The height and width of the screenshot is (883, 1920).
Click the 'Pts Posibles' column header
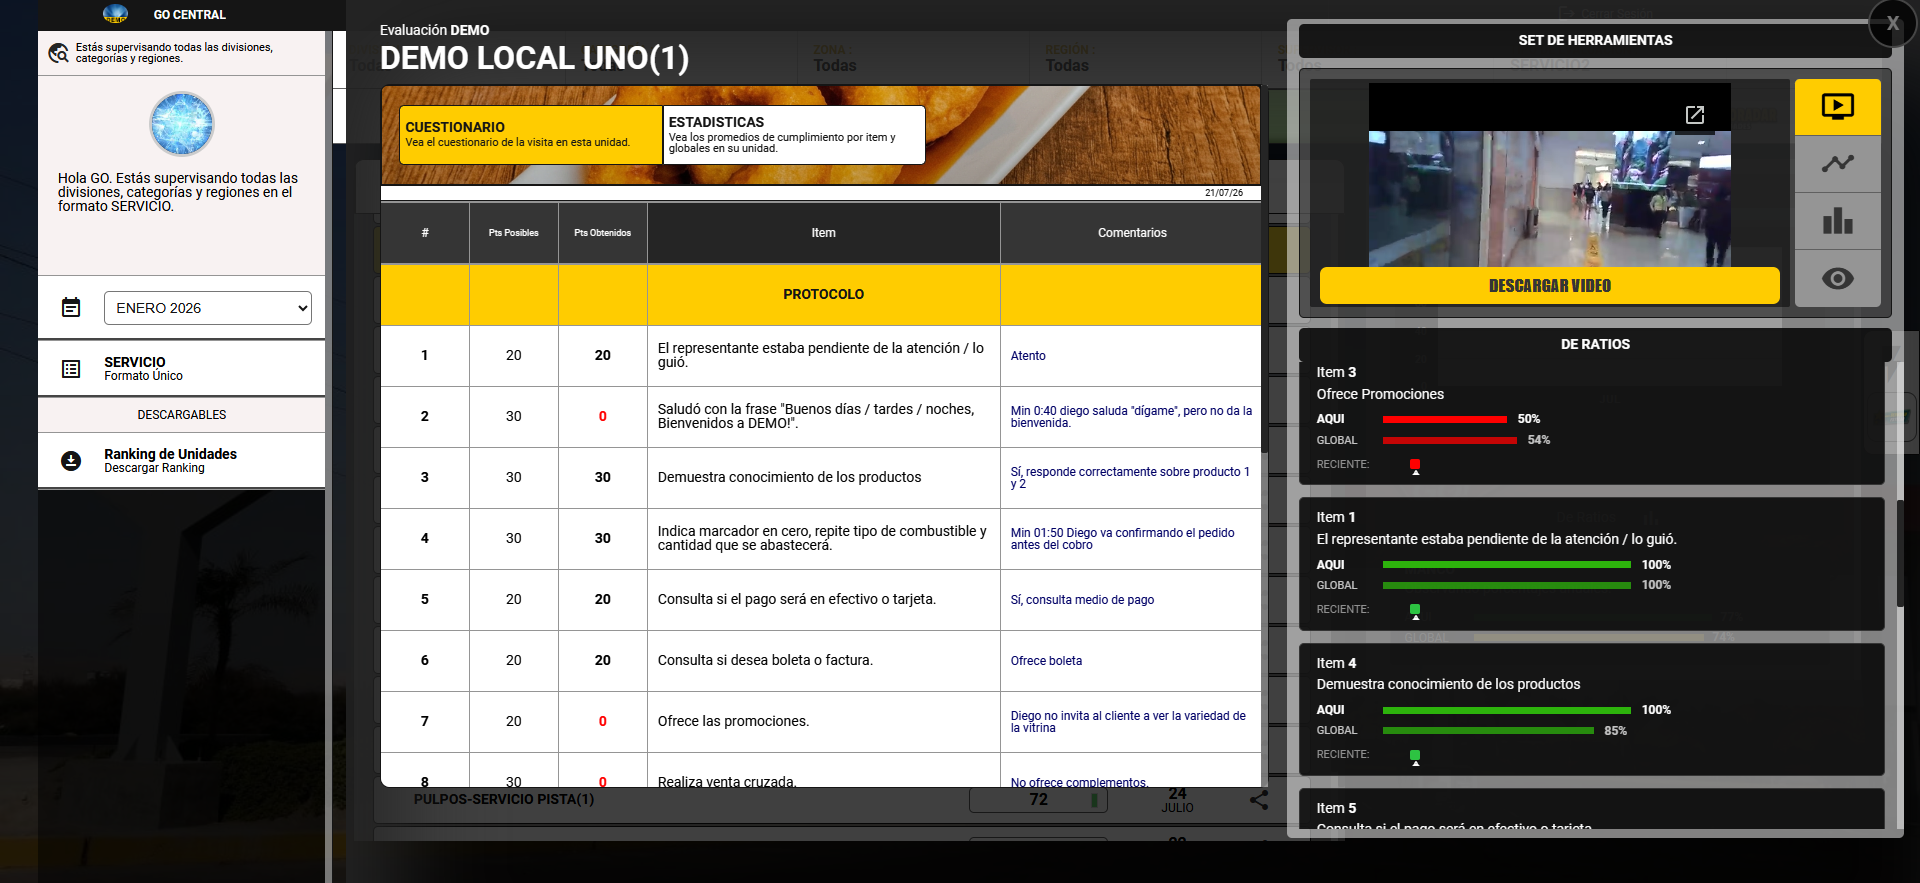514,233
